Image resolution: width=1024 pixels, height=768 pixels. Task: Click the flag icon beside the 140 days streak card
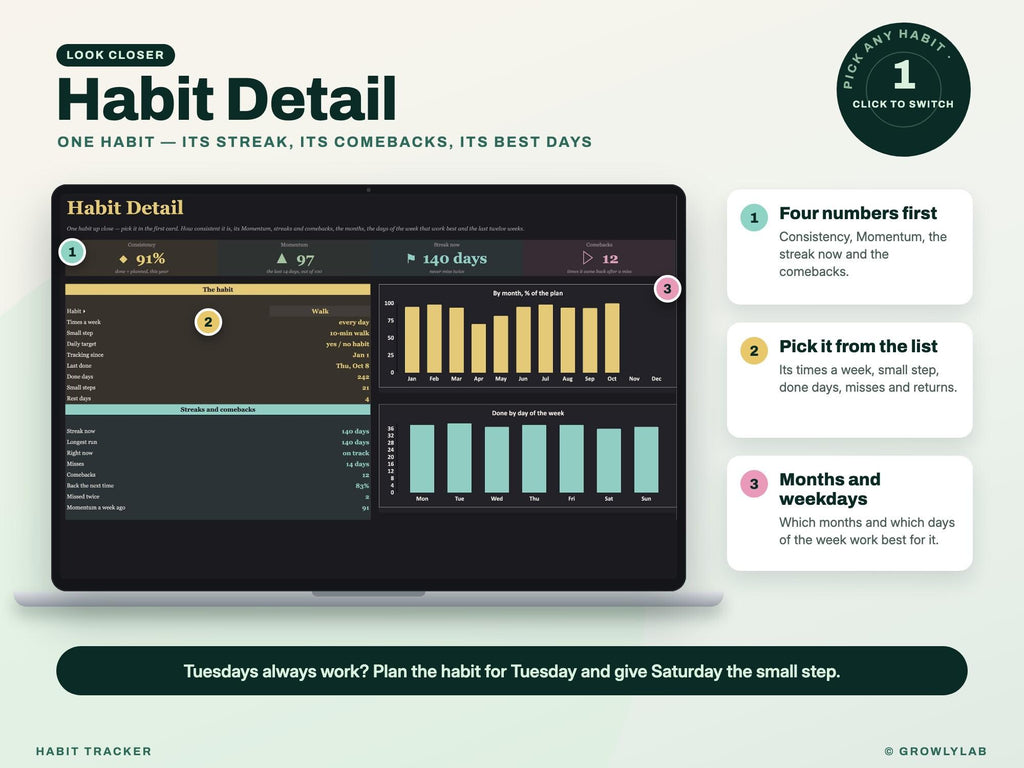[x=411, y=258]
